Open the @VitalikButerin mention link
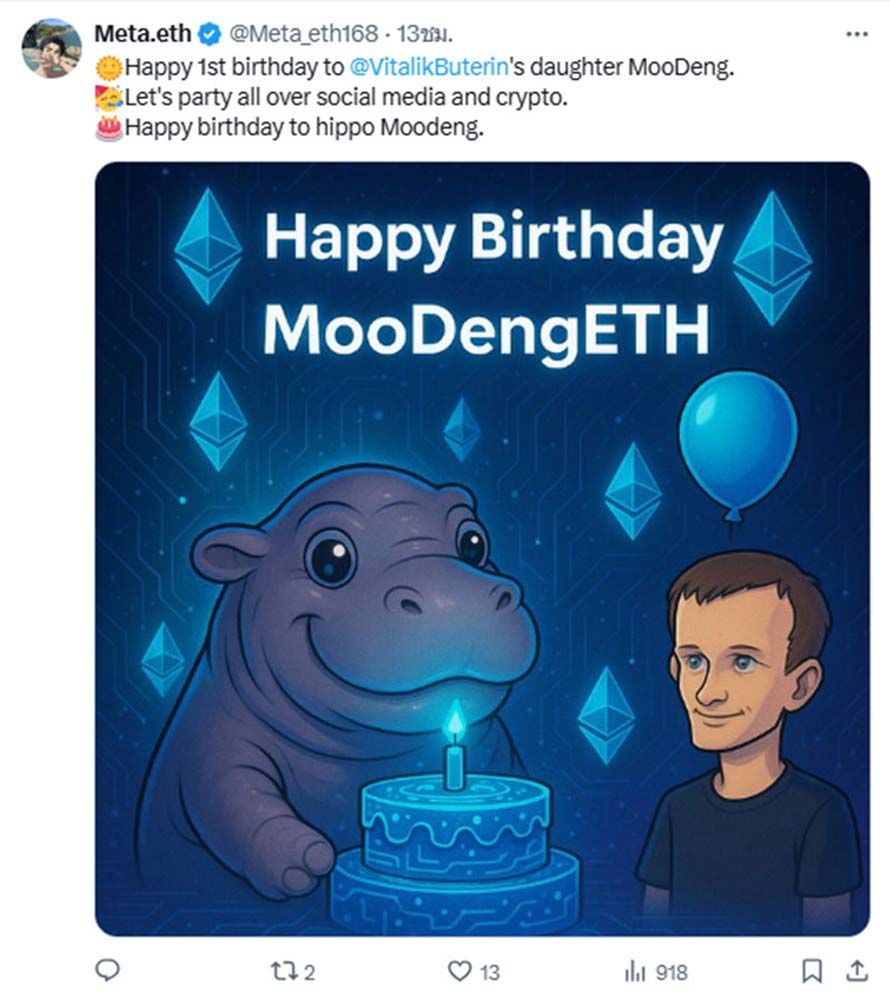 tap(429, 66)
